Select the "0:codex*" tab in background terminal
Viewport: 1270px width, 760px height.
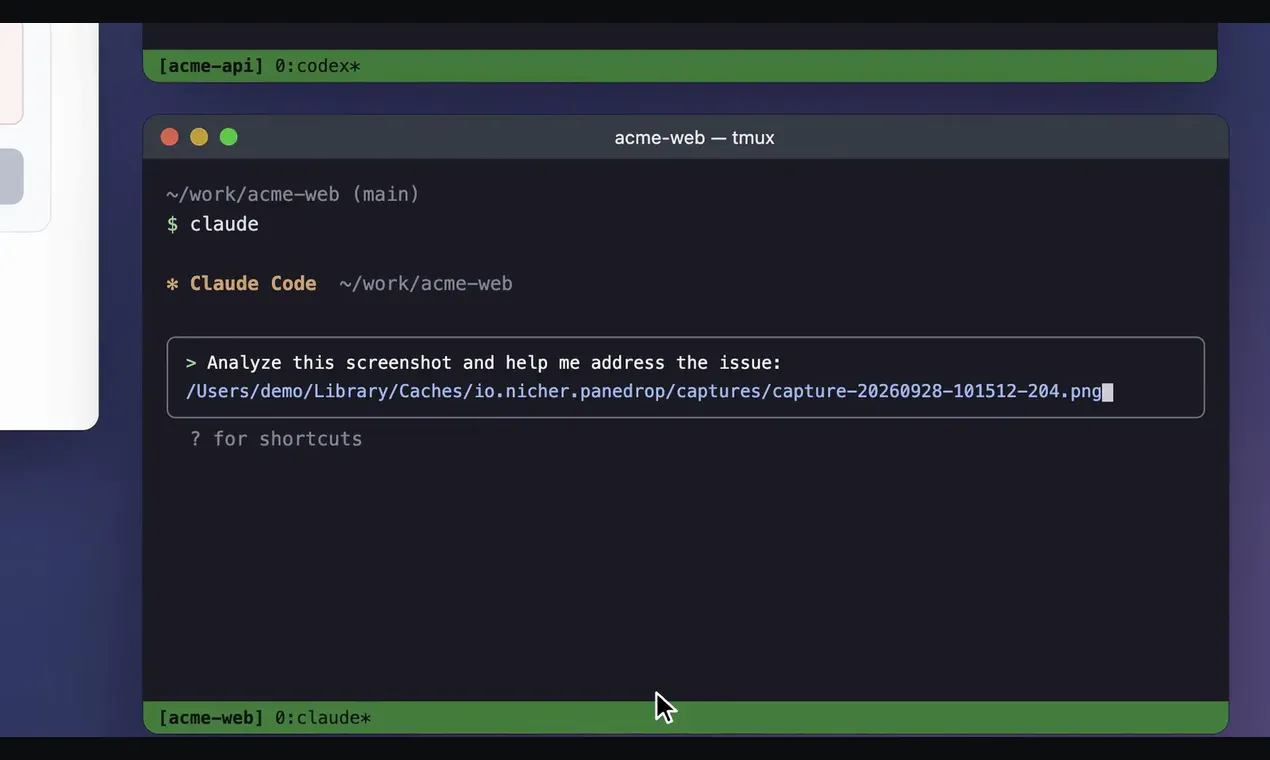[x=318, y=66]
